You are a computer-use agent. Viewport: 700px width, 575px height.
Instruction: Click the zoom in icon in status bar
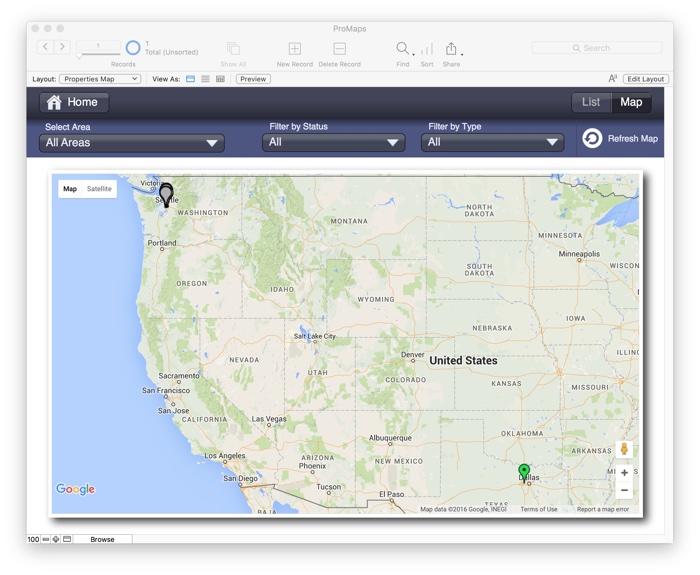tap(56, 539)
